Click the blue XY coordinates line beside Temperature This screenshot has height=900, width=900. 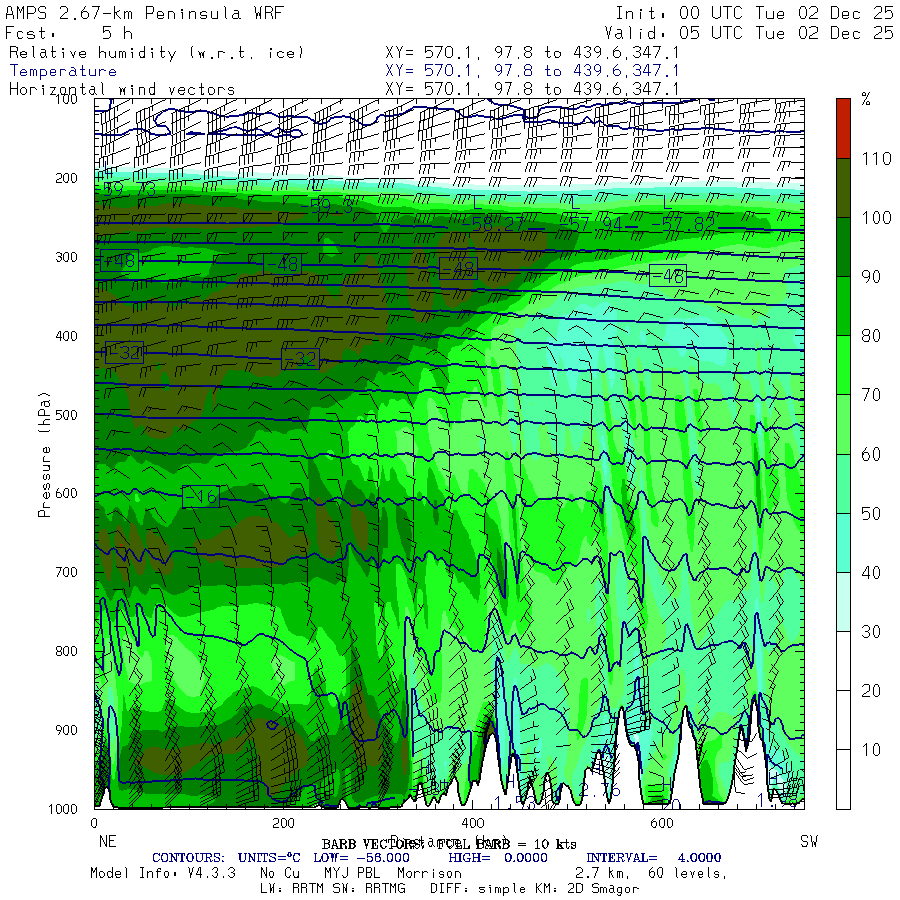(532, 71)
